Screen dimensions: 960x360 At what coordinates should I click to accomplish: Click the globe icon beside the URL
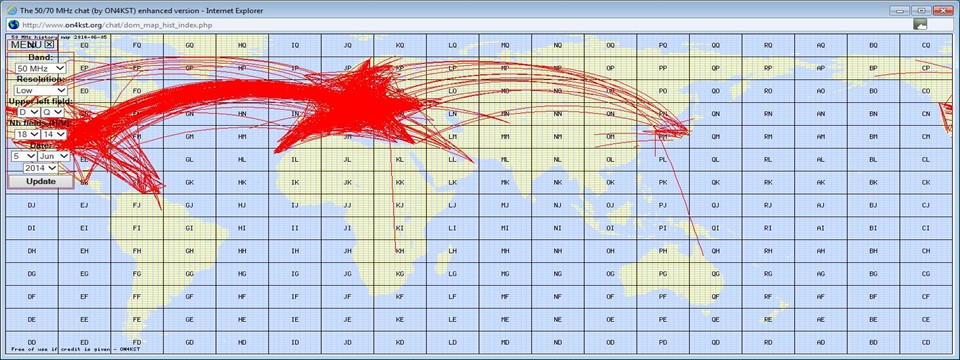13,24
